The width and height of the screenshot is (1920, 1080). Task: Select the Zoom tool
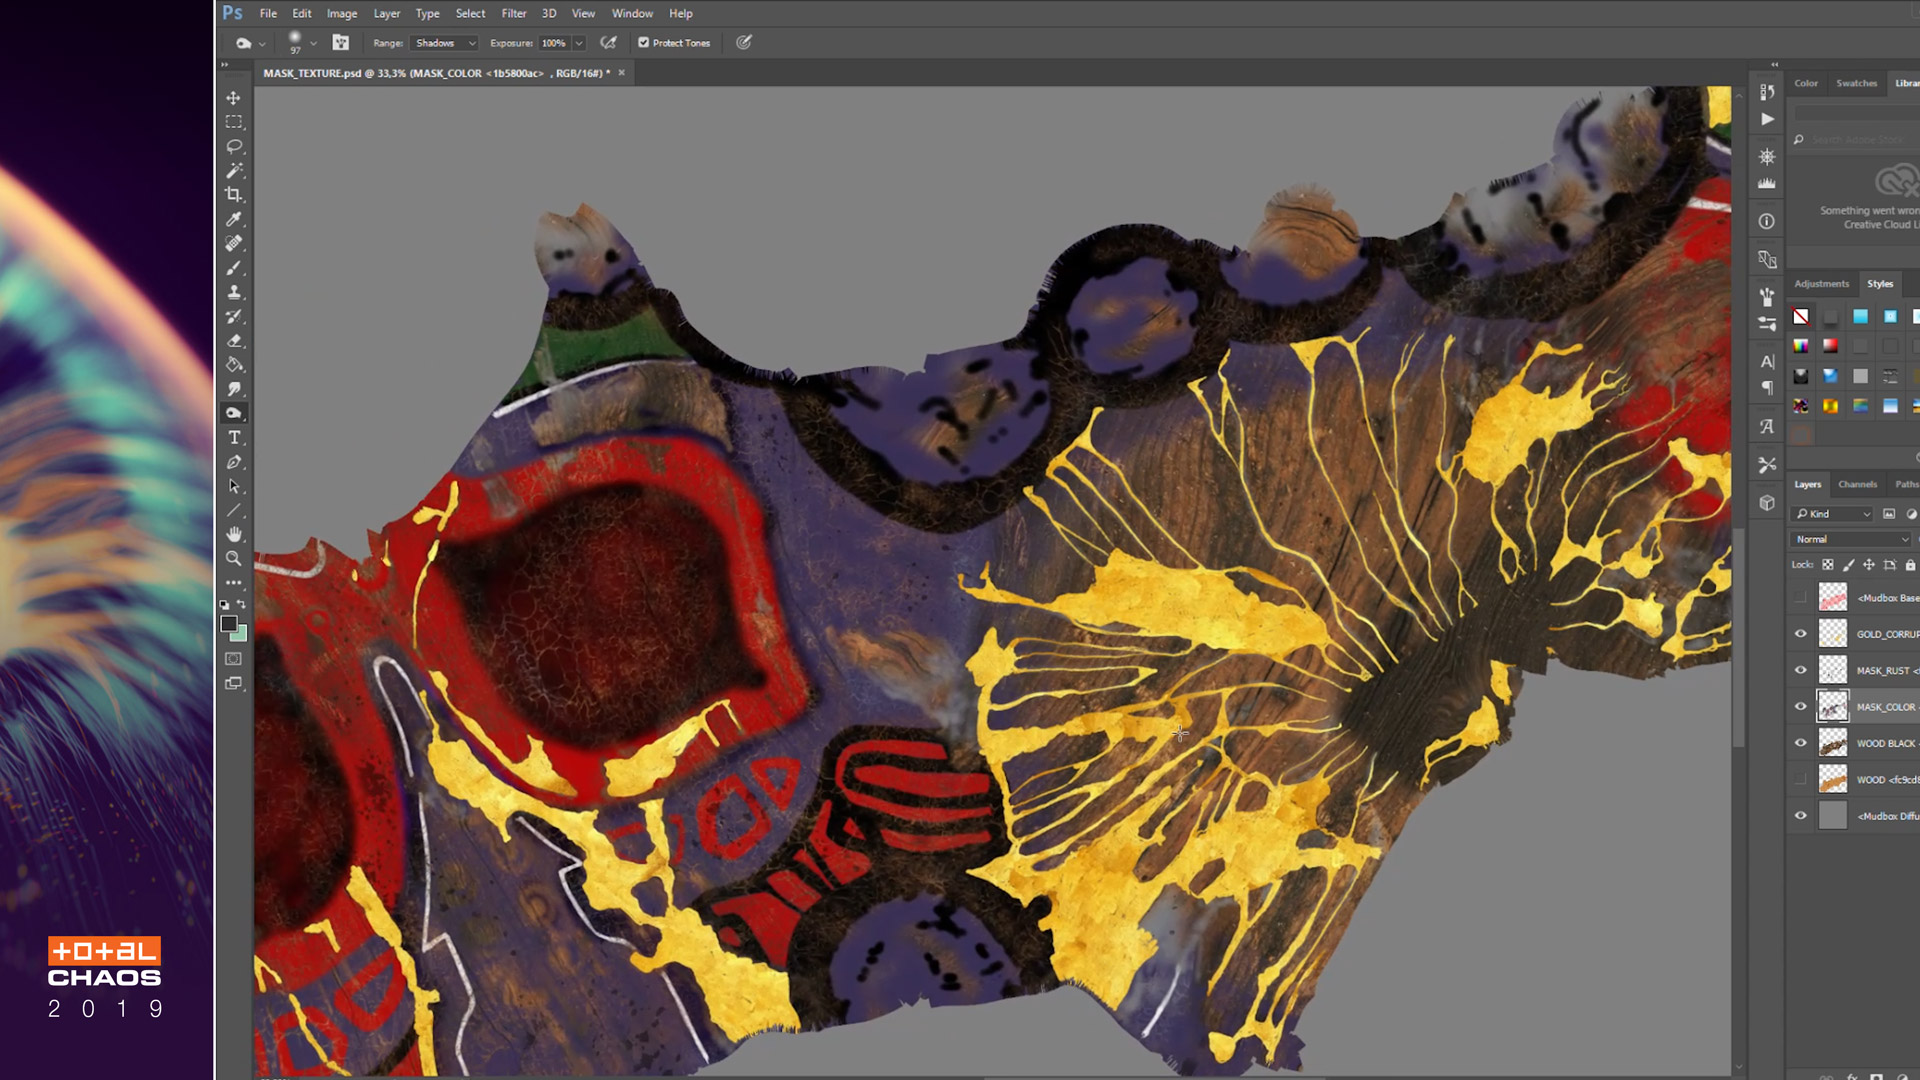click(x=233, y=559)
